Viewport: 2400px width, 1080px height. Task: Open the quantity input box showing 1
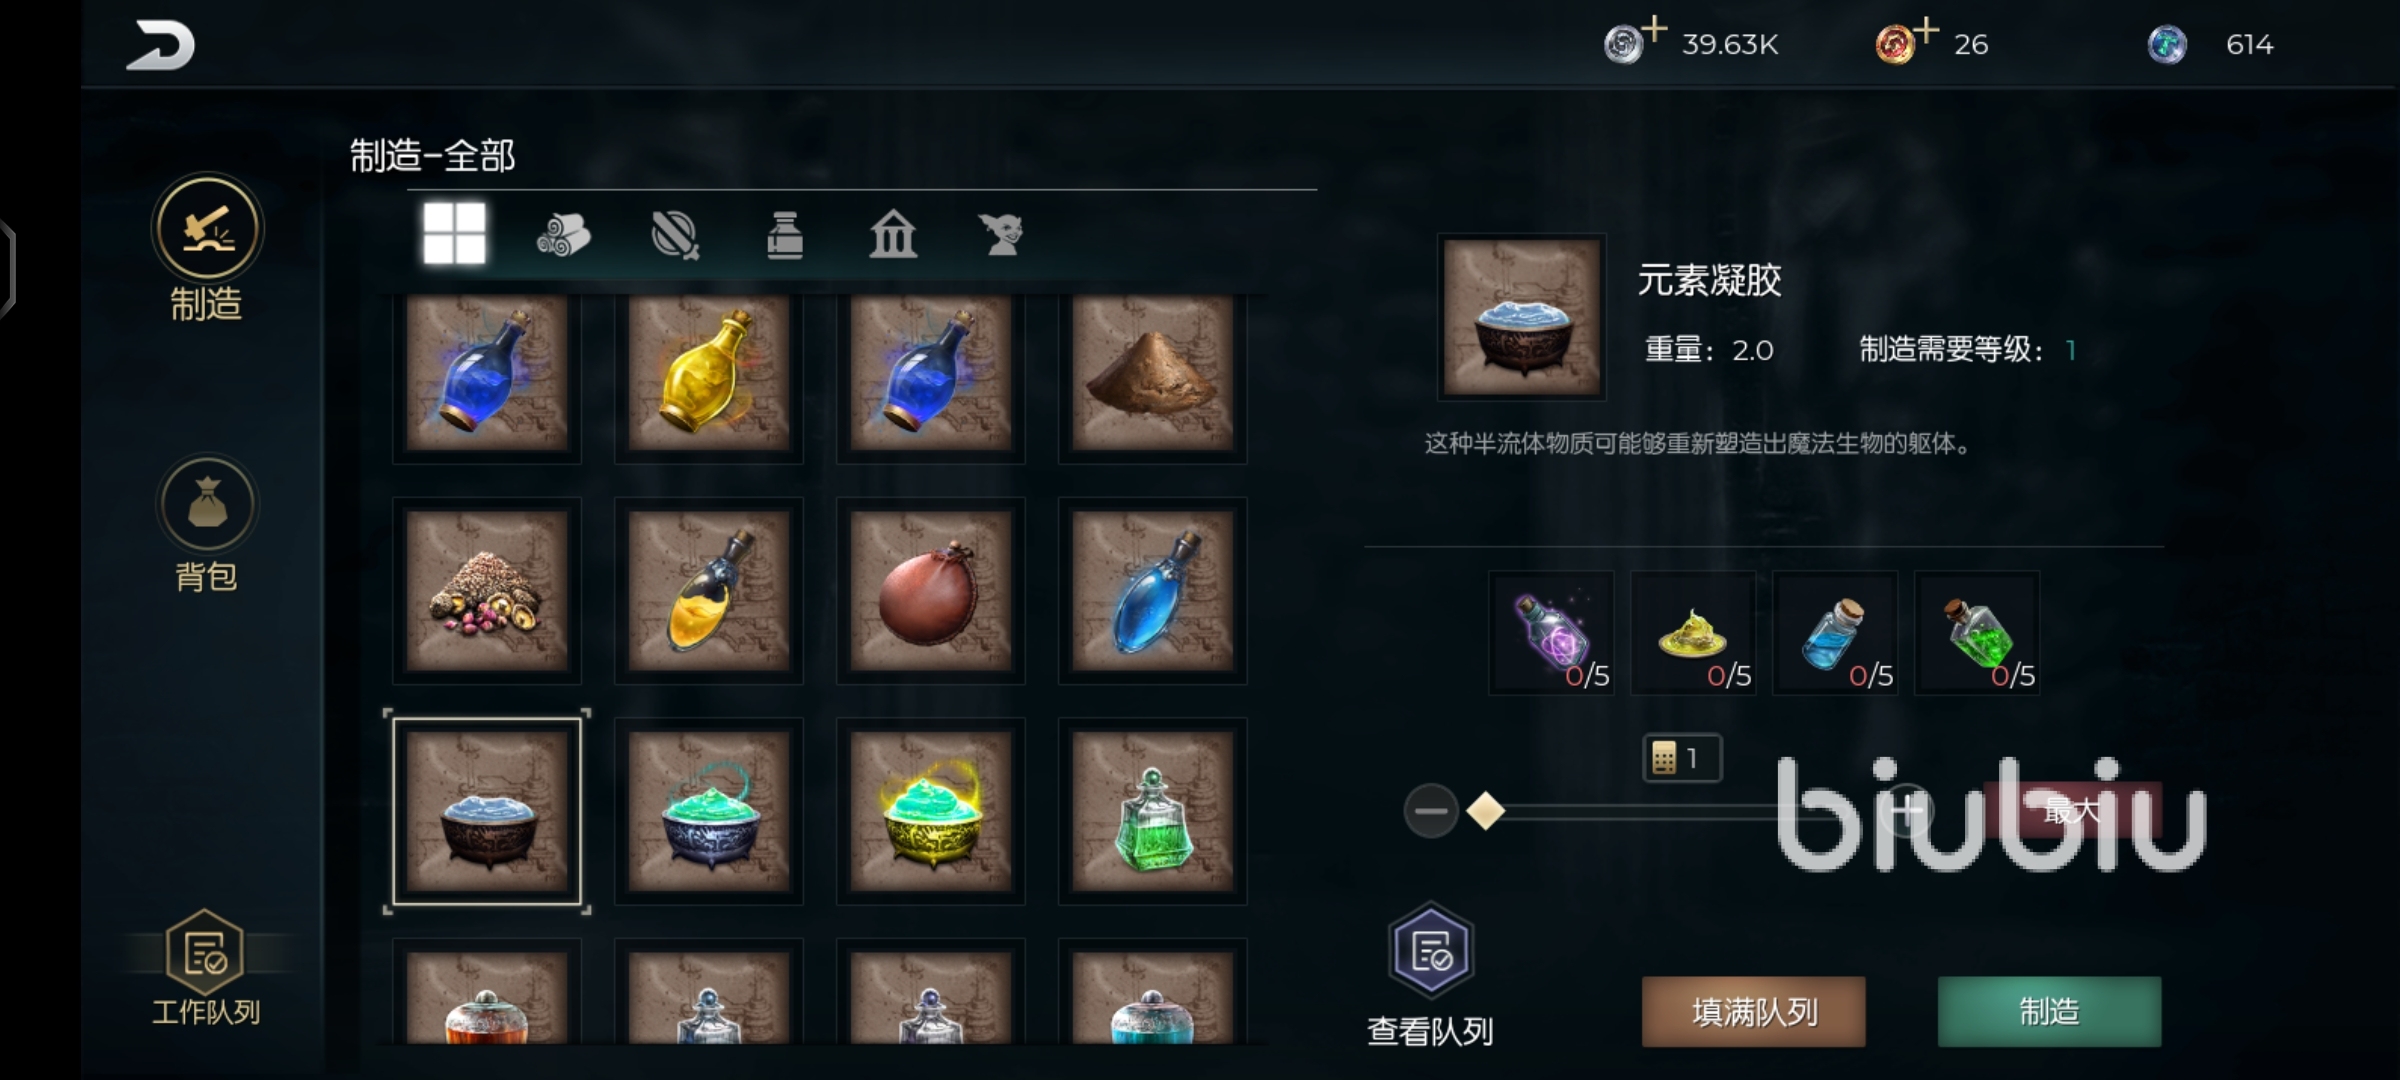coord(1682,758)
